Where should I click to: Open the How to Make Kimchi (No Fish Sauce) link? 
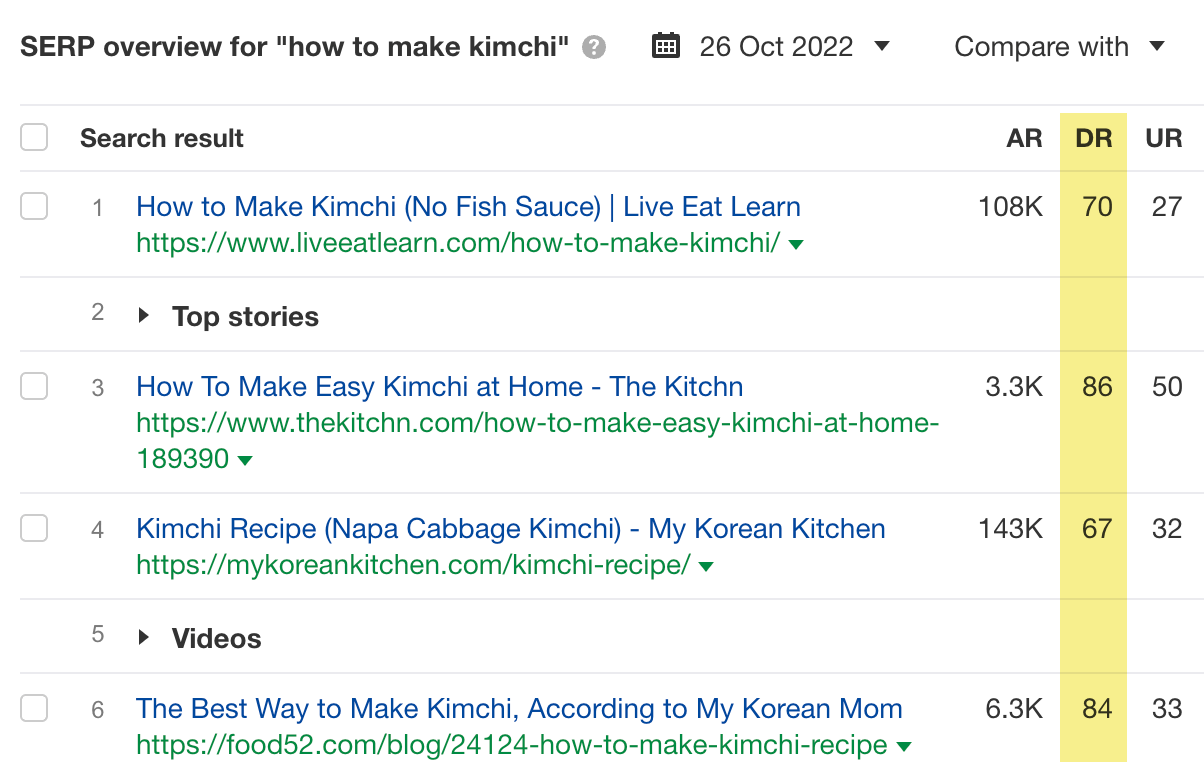tap(468, 206)
